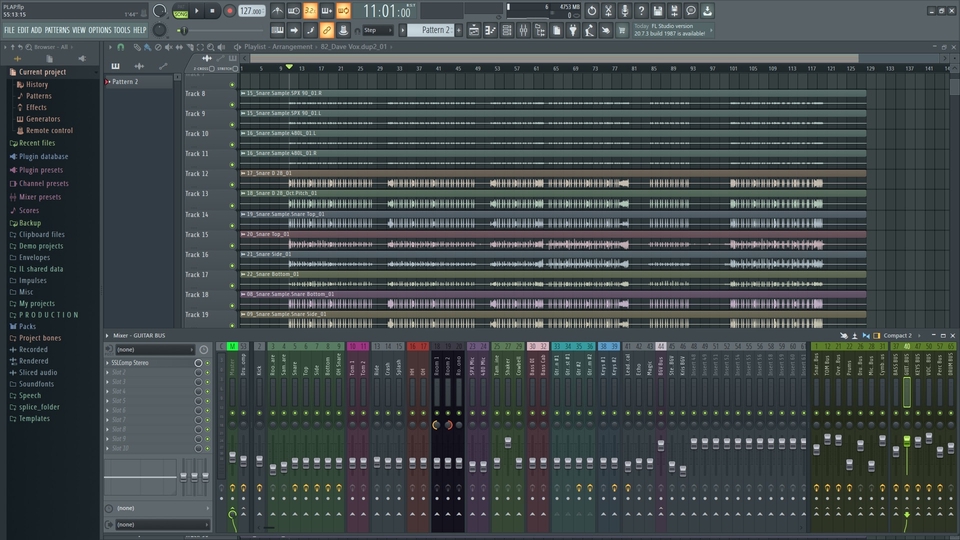Open the FILE menu
This screenshot has width=960, height=540.
click(9, 30)
